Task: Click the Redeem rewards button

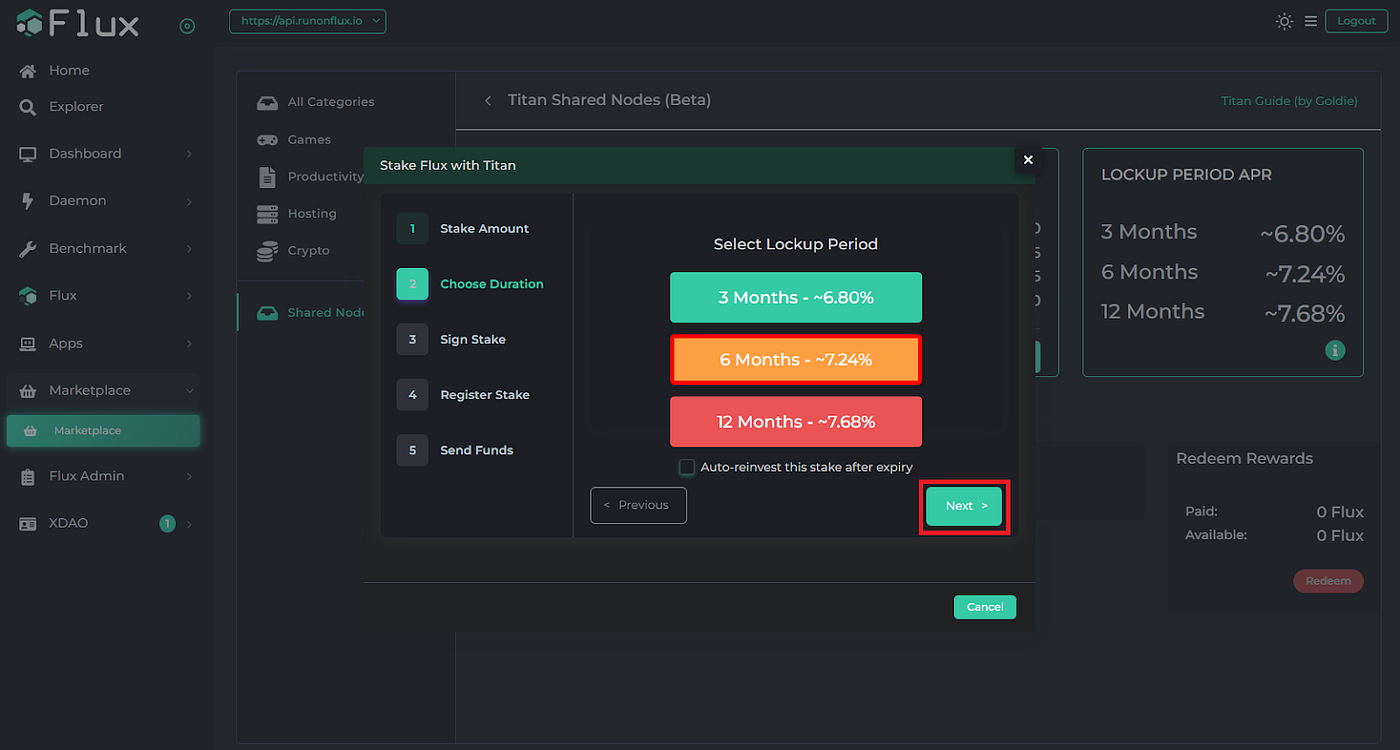Action: (x=1328, y=581)
